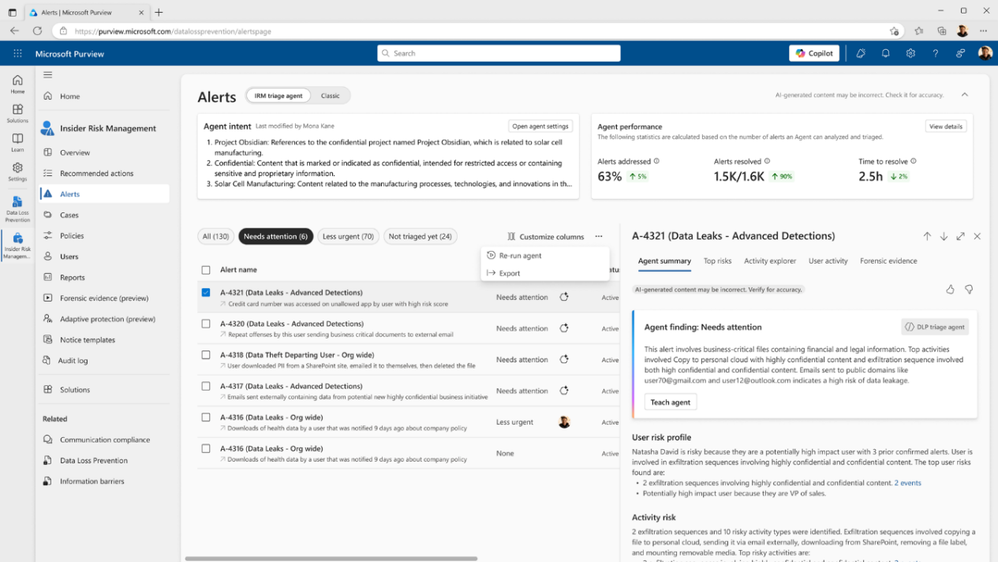Image resolution: width=998 pixels, height=562 pixels.
Task: Open the app launcher waffle icon
Action: point(18,53)
